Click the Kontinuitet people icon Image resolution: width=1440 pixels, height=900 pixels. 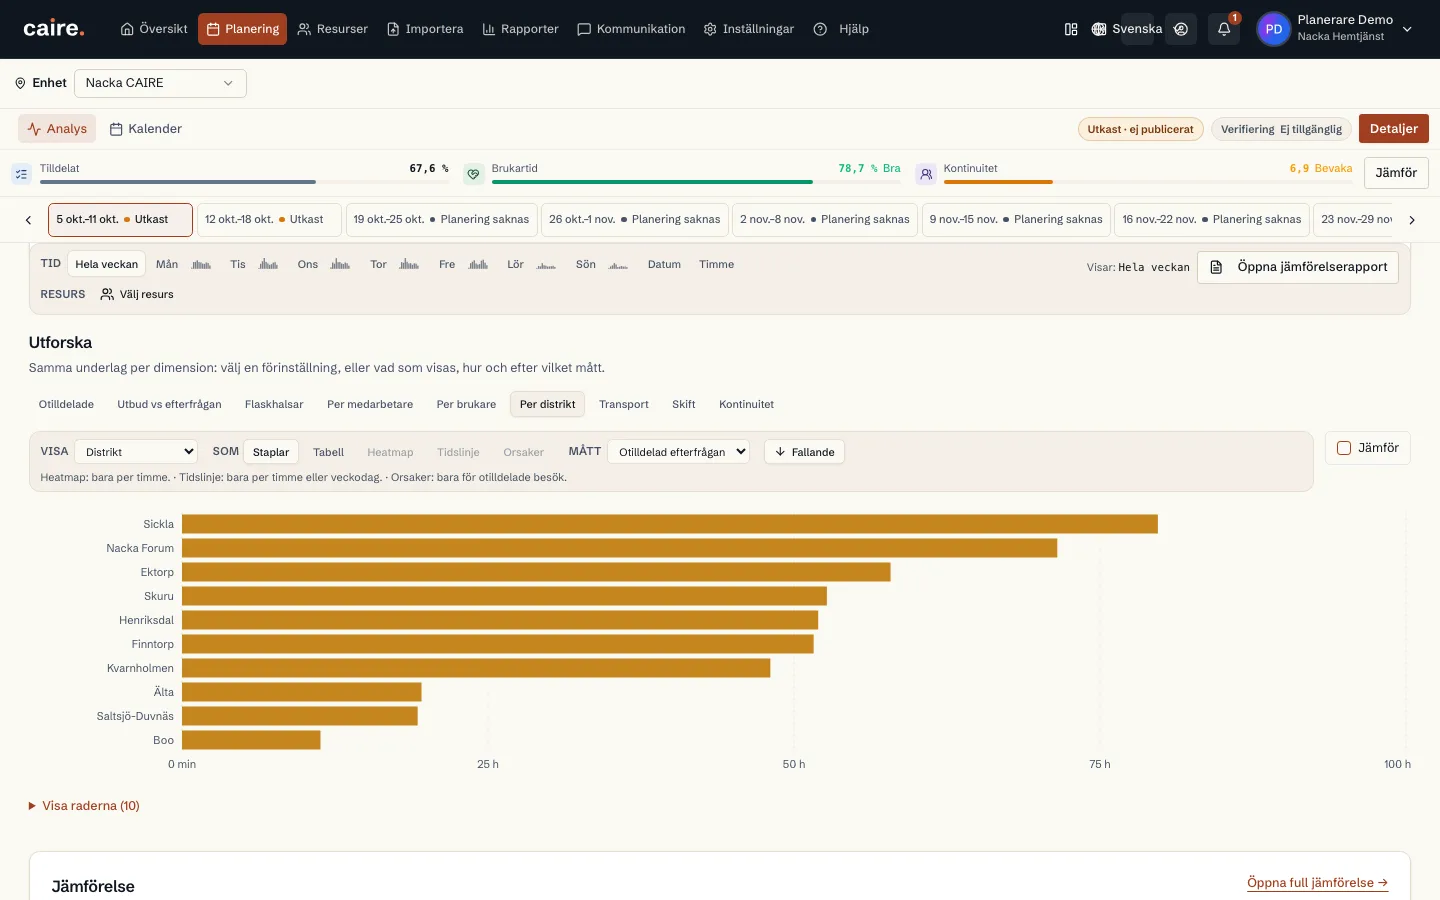pos(926,174)
